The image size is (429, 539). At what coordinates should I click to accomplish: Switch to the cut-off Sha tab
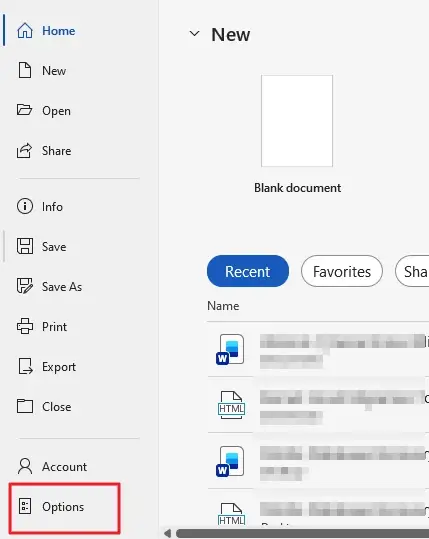click(412, 271)
